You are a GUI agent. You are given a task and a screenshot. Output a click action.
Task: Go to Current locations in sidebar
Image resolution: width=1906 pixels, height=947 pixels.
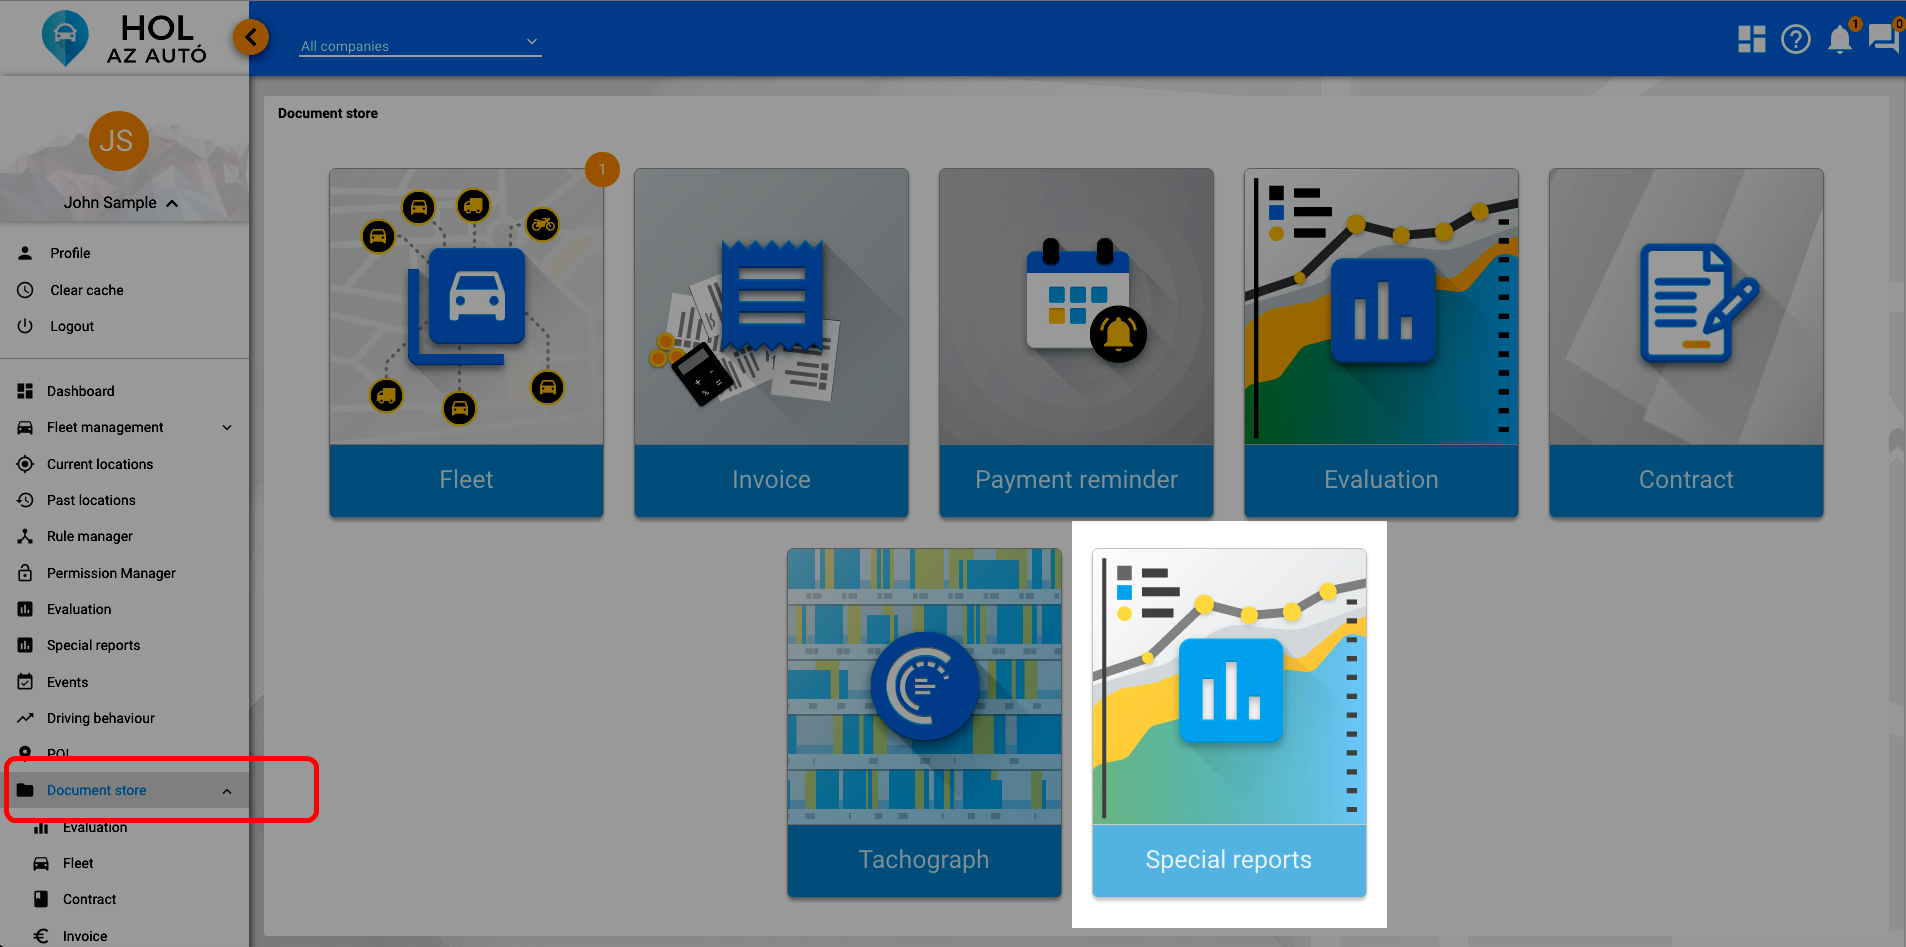(x=99, y=464)
